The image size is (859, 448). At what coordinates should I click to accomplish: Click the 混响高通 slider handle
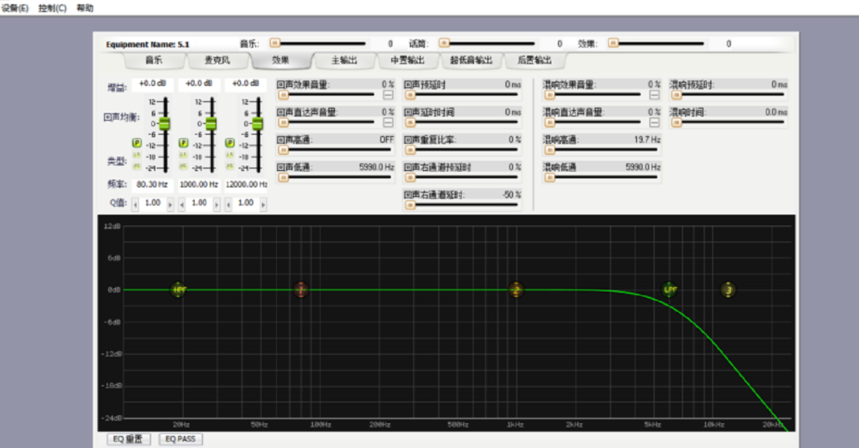click(549, 150)
